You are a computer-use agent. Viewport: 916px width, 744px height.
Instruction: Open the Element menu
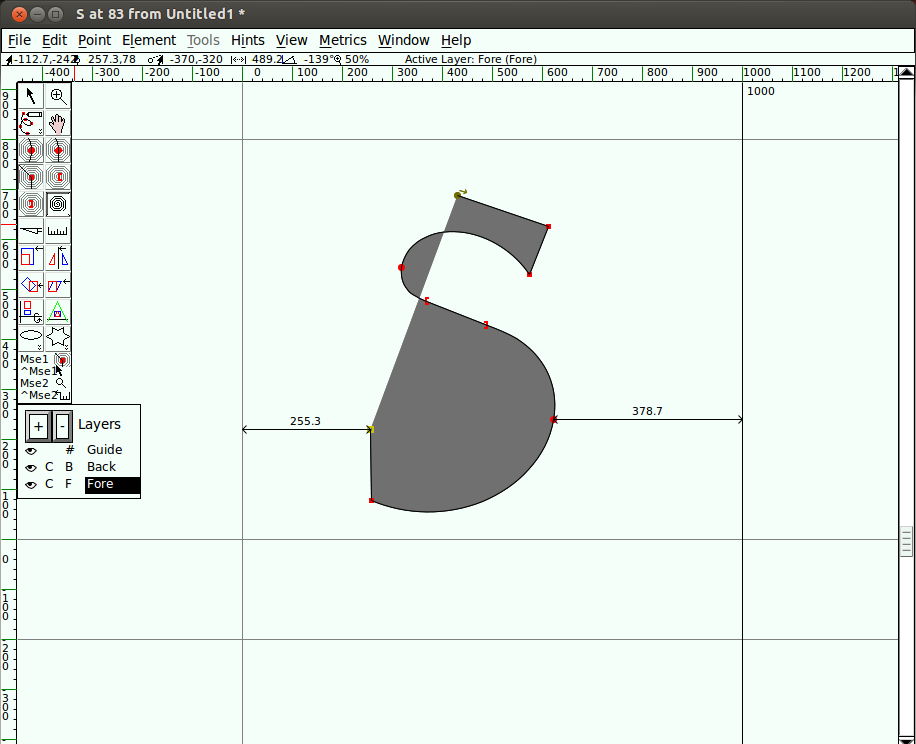[x=149, y=40]
